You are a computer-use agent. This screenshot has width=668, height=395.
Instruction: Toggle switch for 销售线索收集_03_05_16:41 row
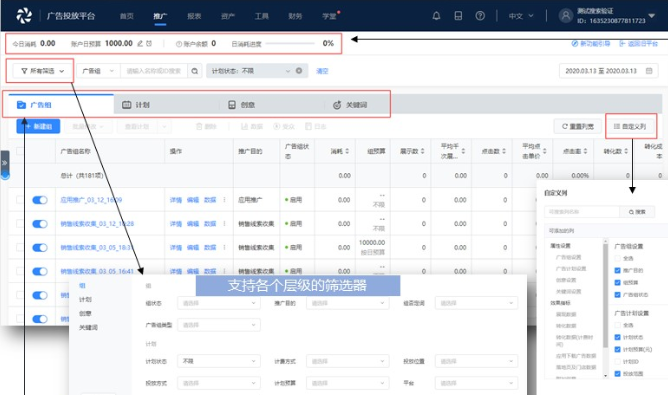(x=40, y=271)
